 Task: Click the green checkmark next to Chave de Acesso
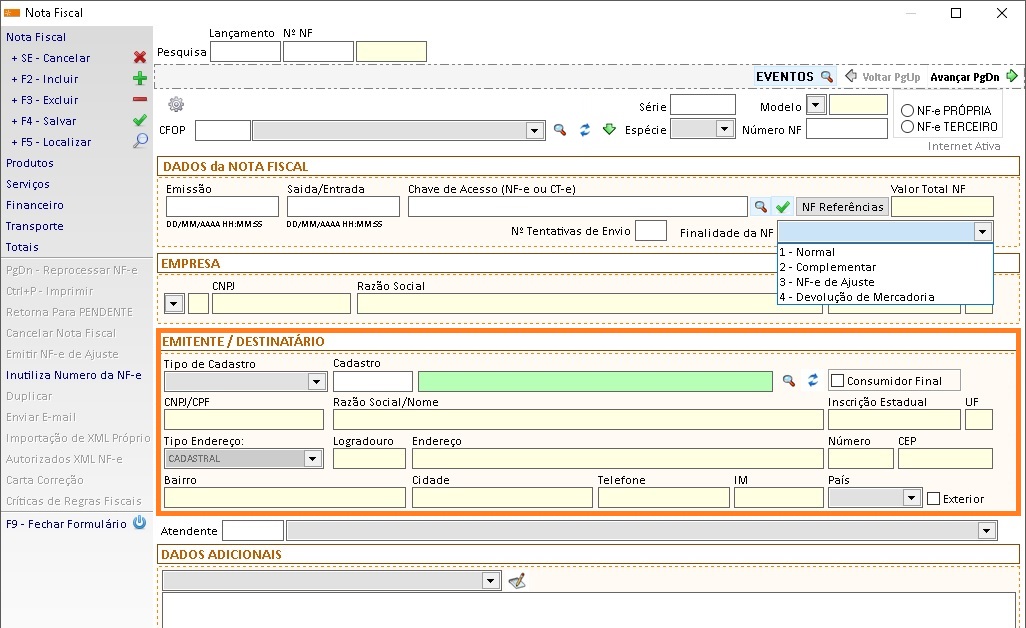click(782, 207)
